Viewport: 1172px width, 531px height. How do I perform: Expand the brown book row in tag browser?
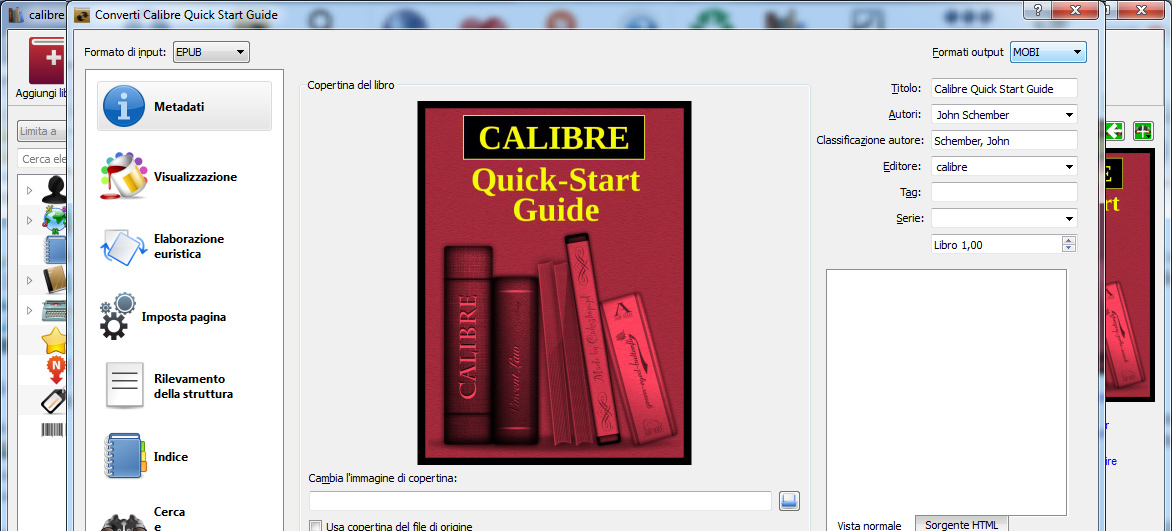coord(30,280)
